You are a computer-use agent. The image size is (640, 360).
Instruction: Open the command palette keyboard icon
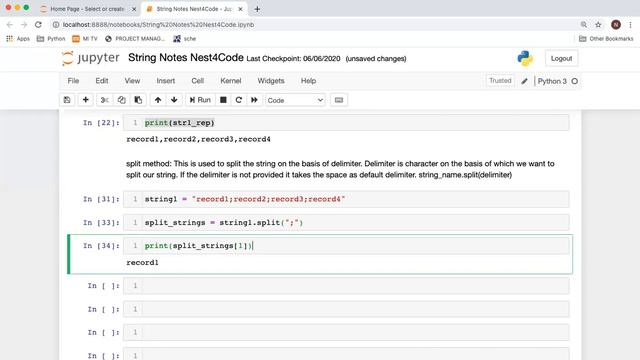pyautogui.click(x=339, y=100)
